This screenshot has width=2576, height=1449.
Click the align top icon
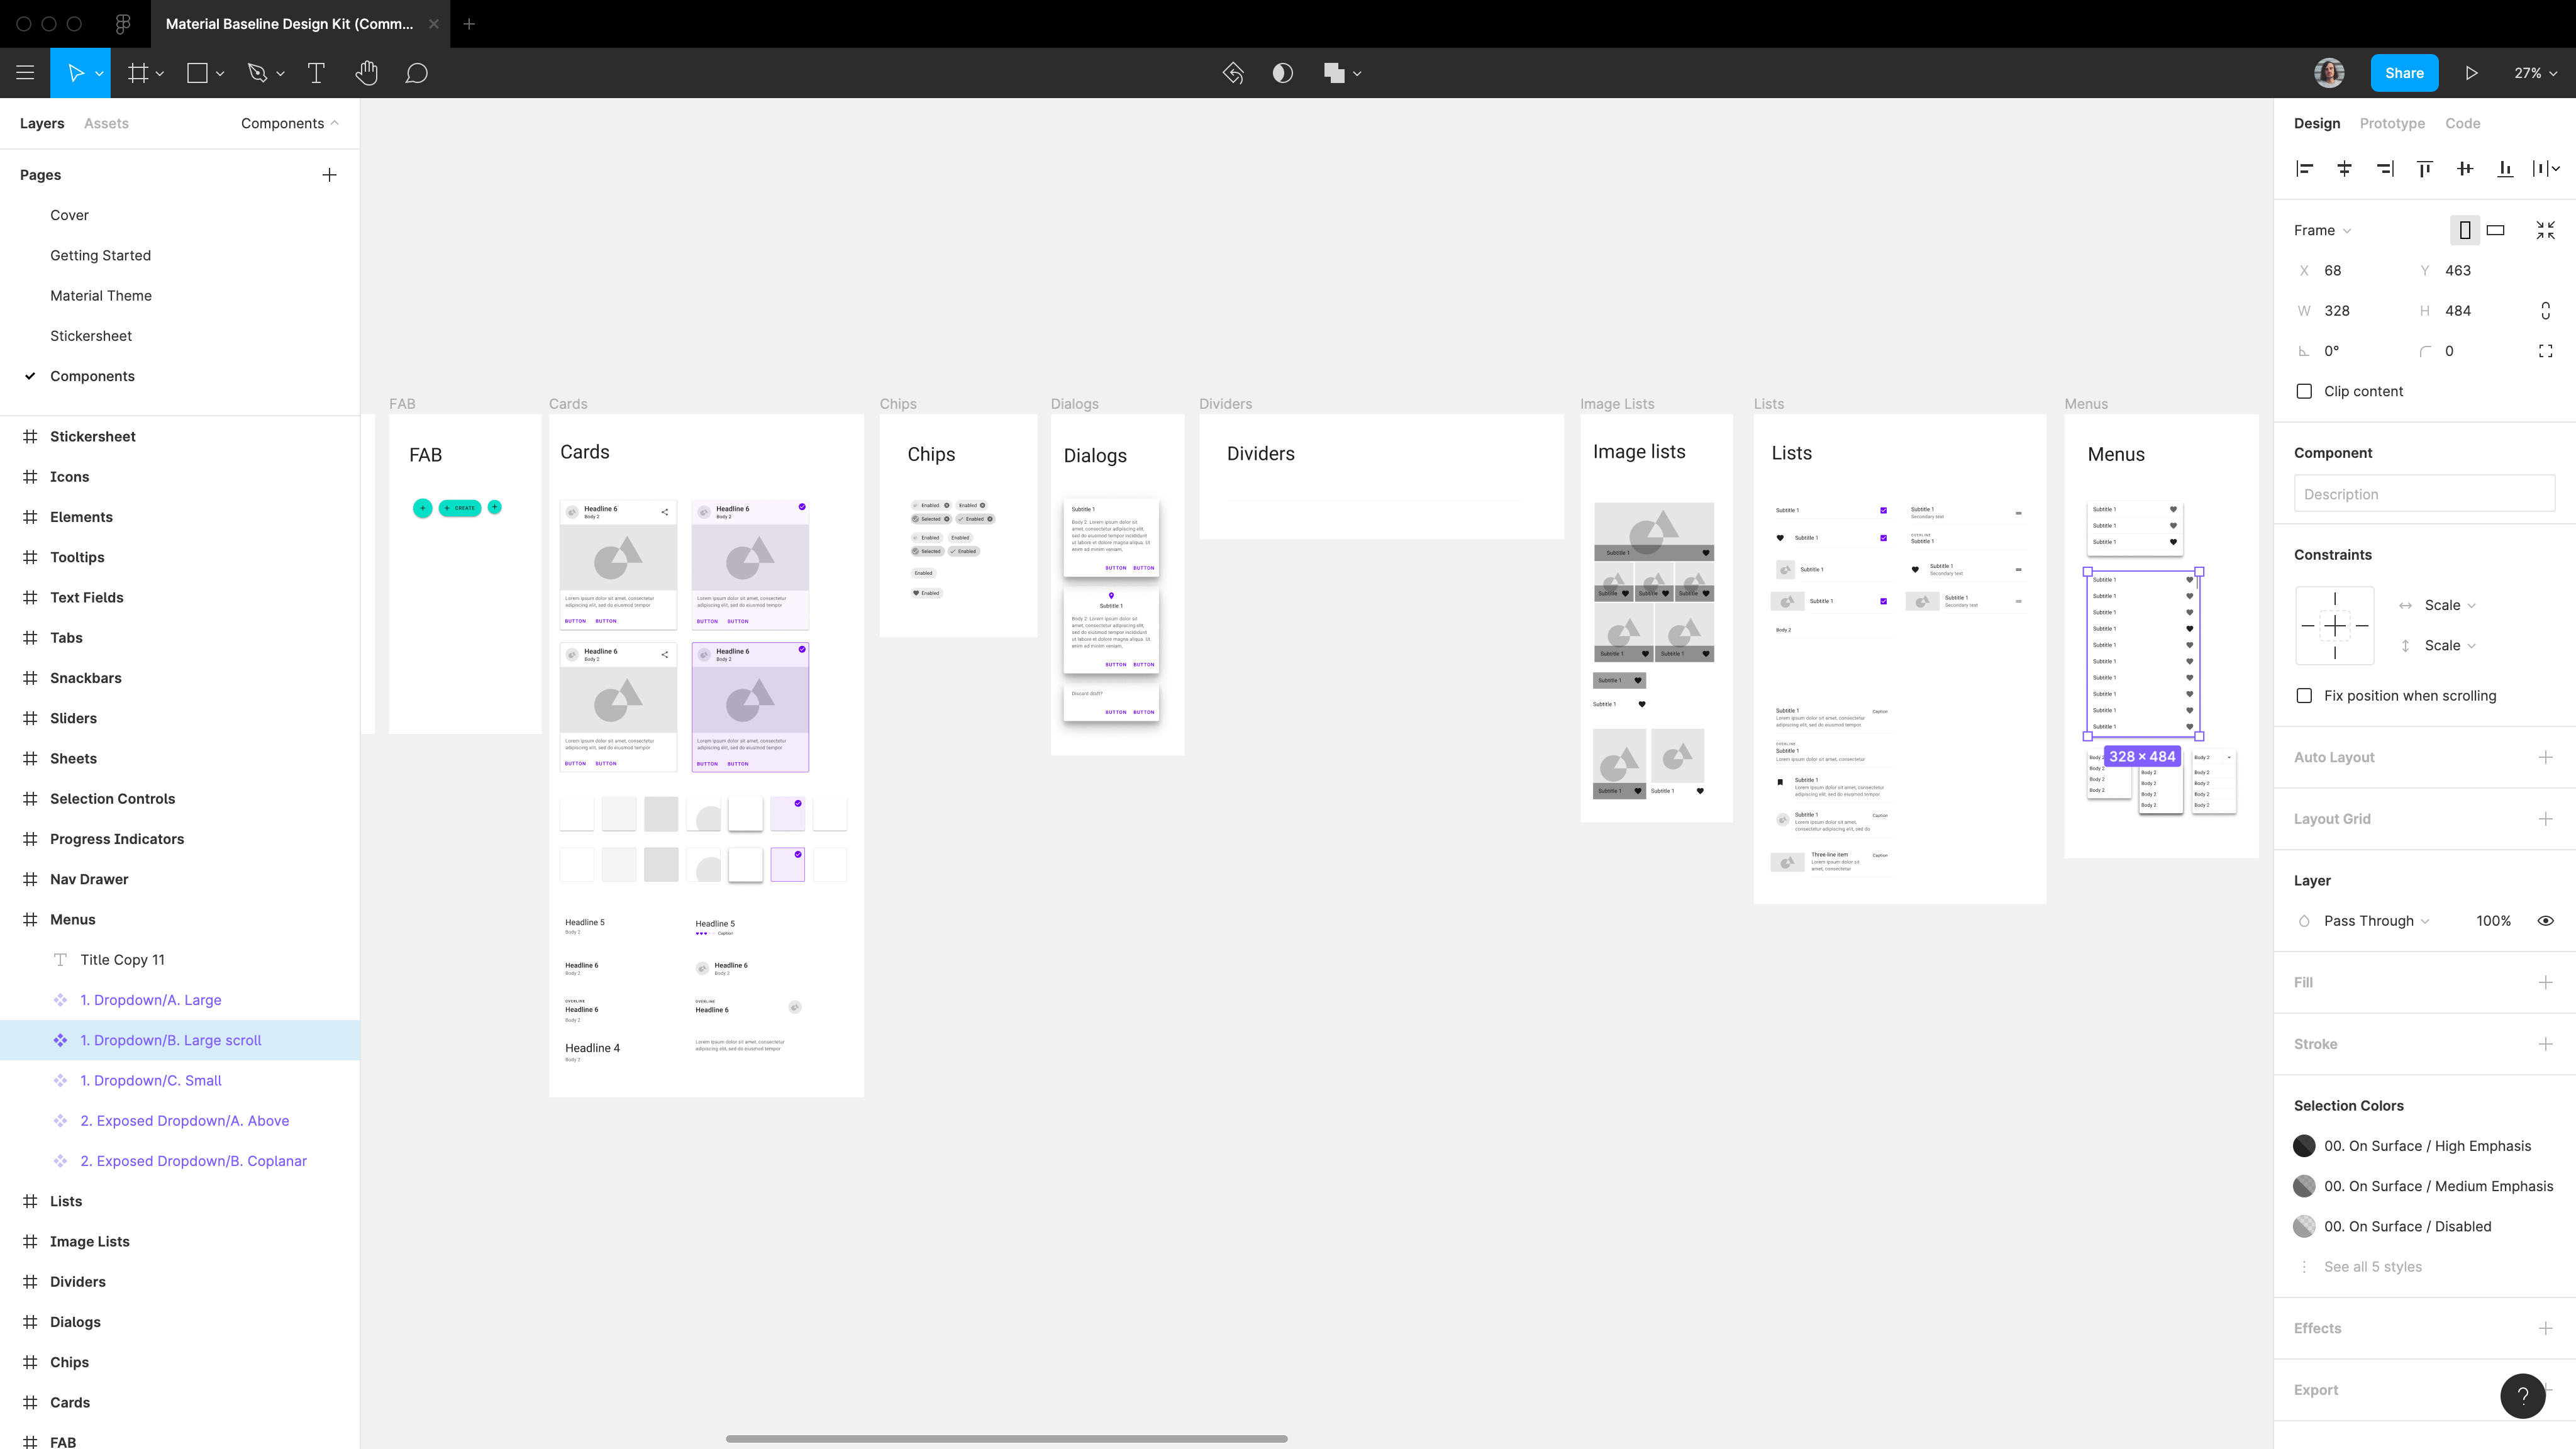(2424, 169)
